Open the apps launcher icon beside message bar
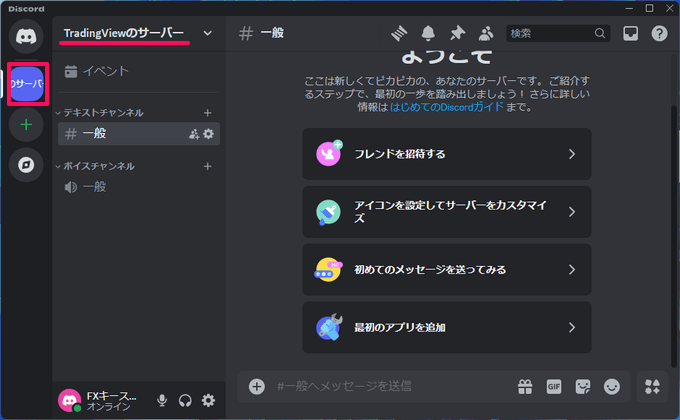Viewport: 680px width, 420px height. tap(652, 387)
